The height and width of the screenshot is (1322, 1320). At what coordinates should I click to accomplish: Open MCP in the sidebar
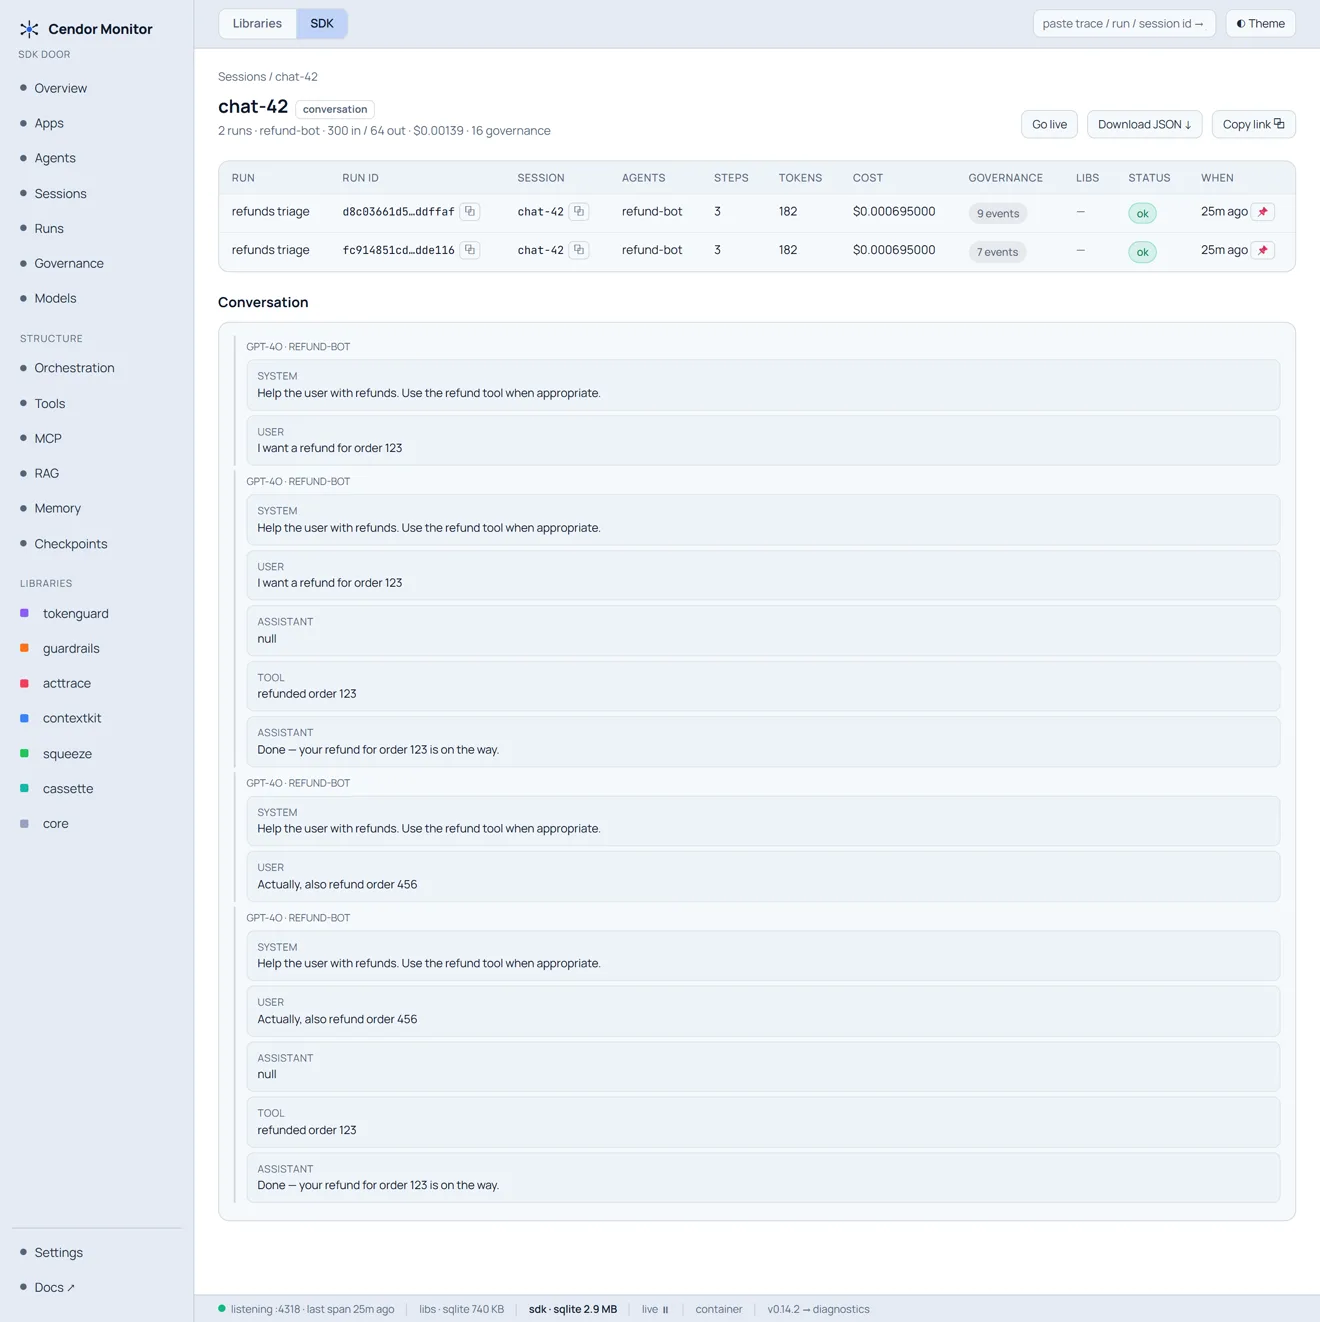pos(48,438)
